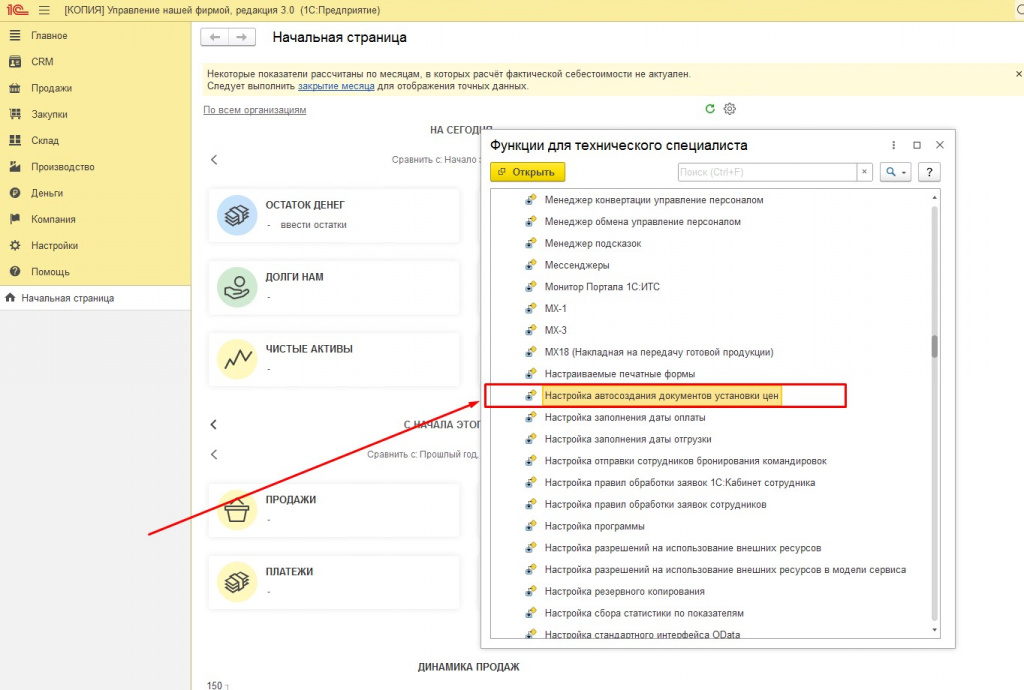Select Мессенджеры item
Screen dimensions: 1024x690
577,265
